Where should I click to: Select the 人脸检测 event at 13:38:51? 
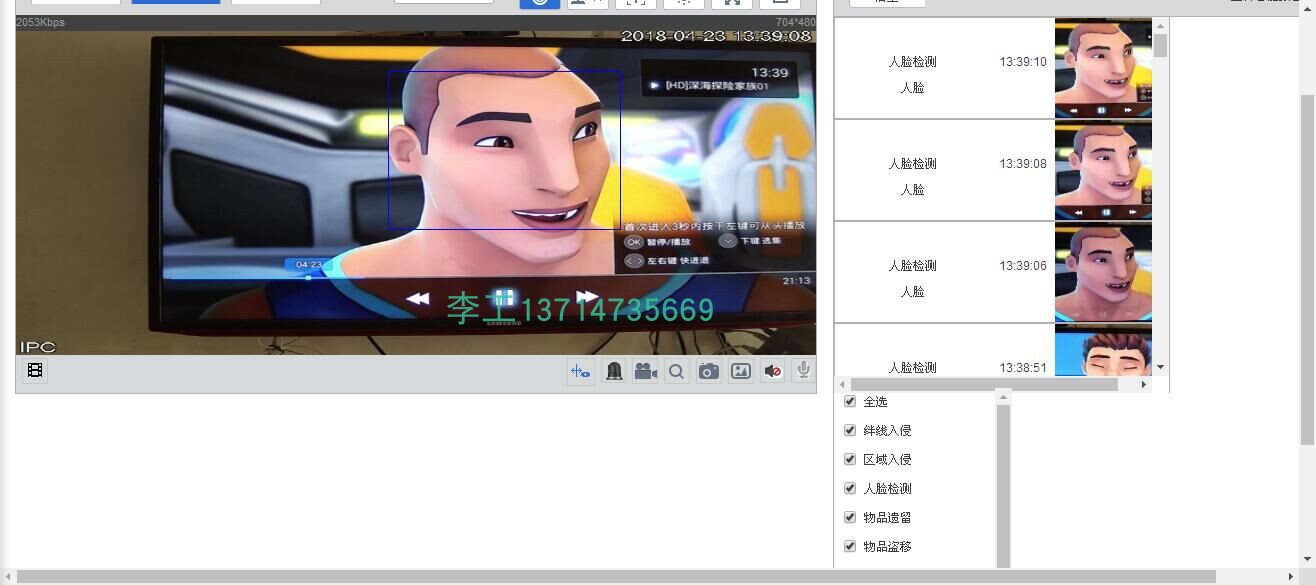(x=912, y=367)
